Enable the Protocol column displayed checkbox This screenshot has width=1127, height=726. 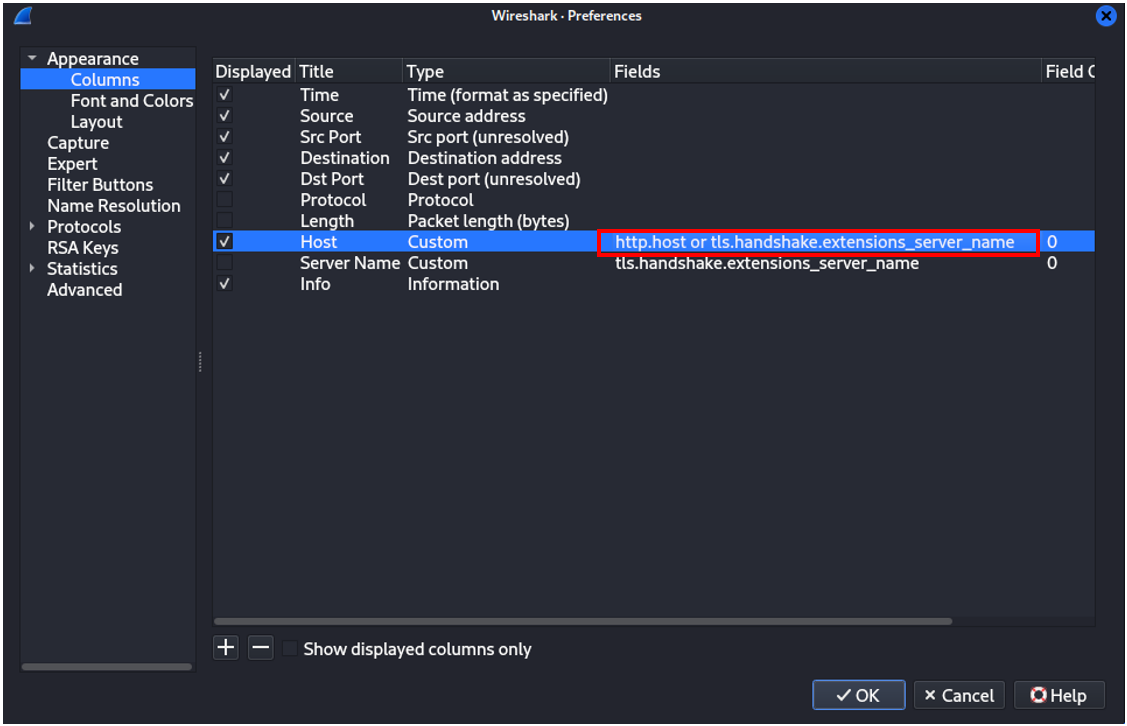pyautogui.click(x=225, y=199)
